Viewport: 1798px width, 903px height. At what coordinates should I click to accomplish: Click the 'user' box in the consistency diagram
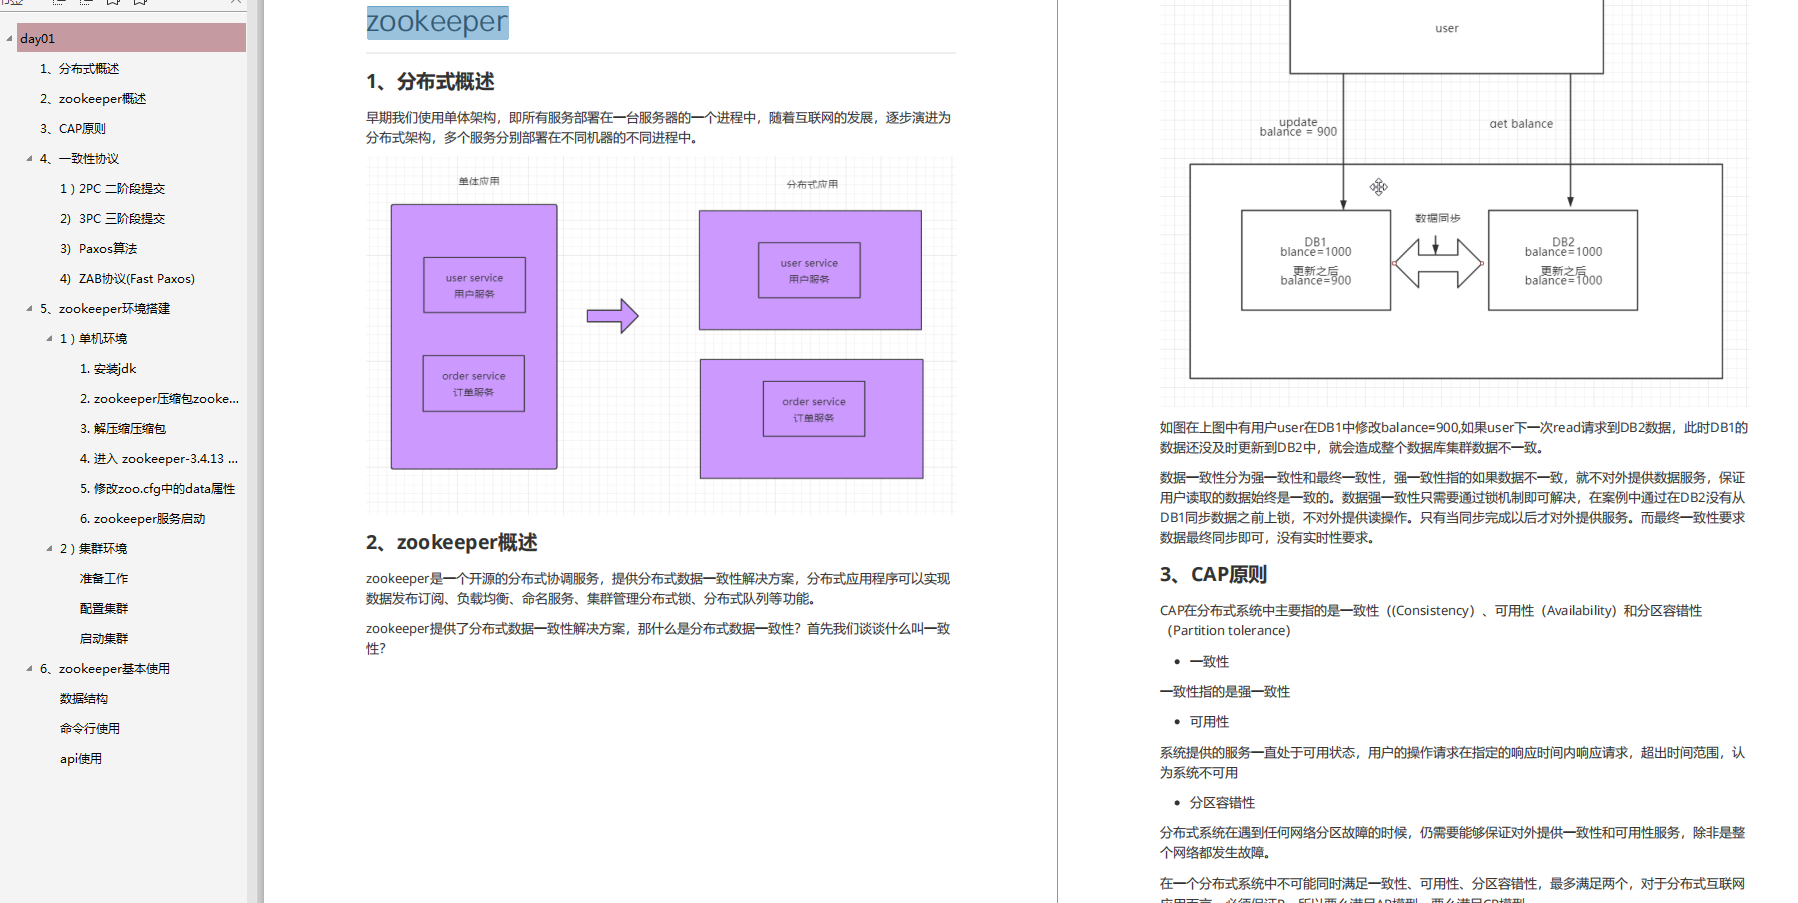coord(1446,35)
